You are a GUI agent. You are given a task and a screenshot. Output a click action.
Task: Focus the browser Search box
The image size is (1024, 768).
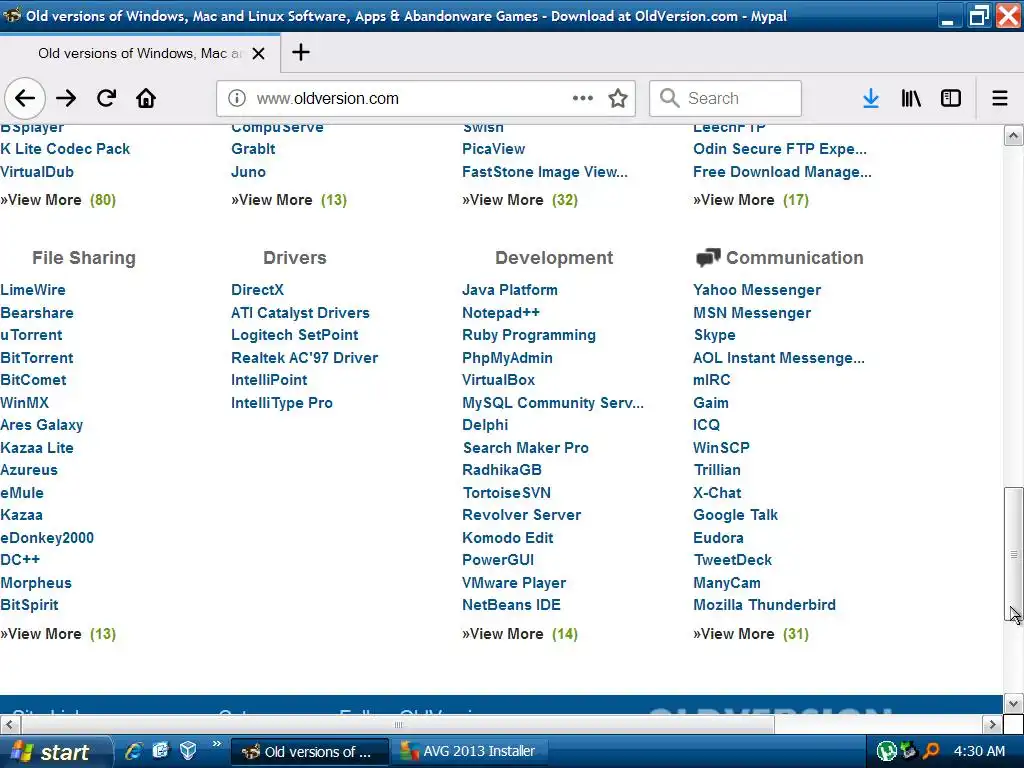point(725,99)
